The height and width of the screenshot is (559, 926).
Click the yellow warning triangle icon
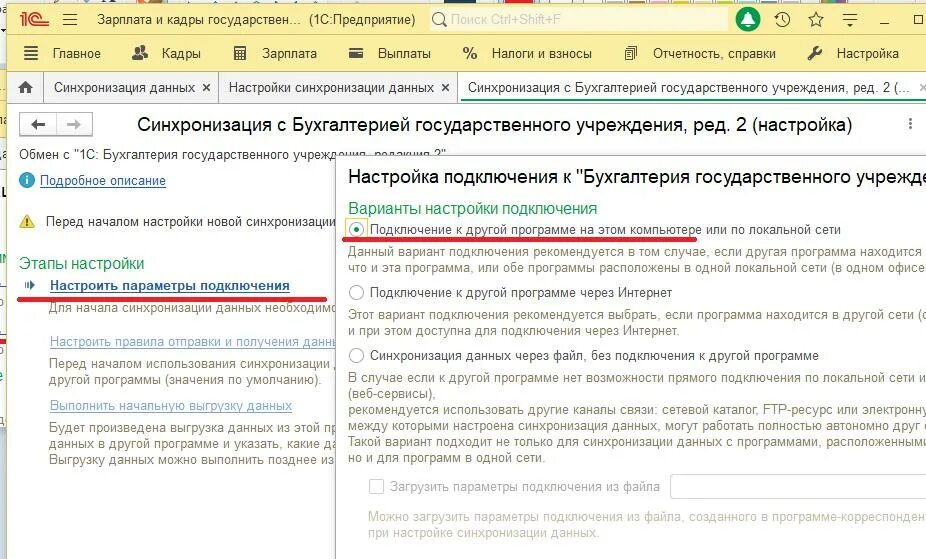coord(27,222)
